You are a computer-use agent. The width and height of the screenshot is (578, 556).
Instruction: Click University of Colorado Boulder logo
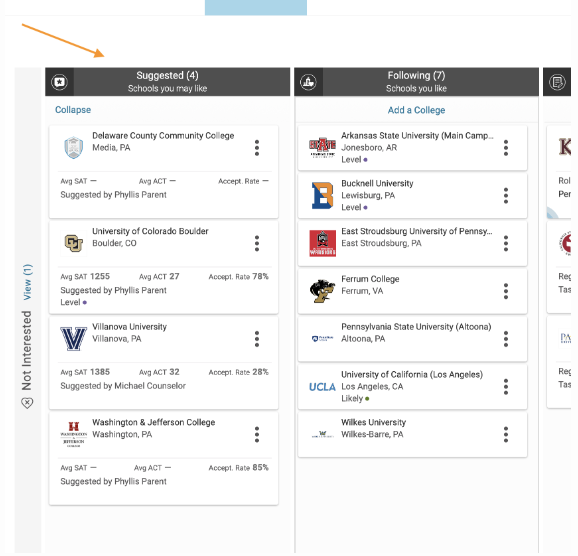point(74,243)
